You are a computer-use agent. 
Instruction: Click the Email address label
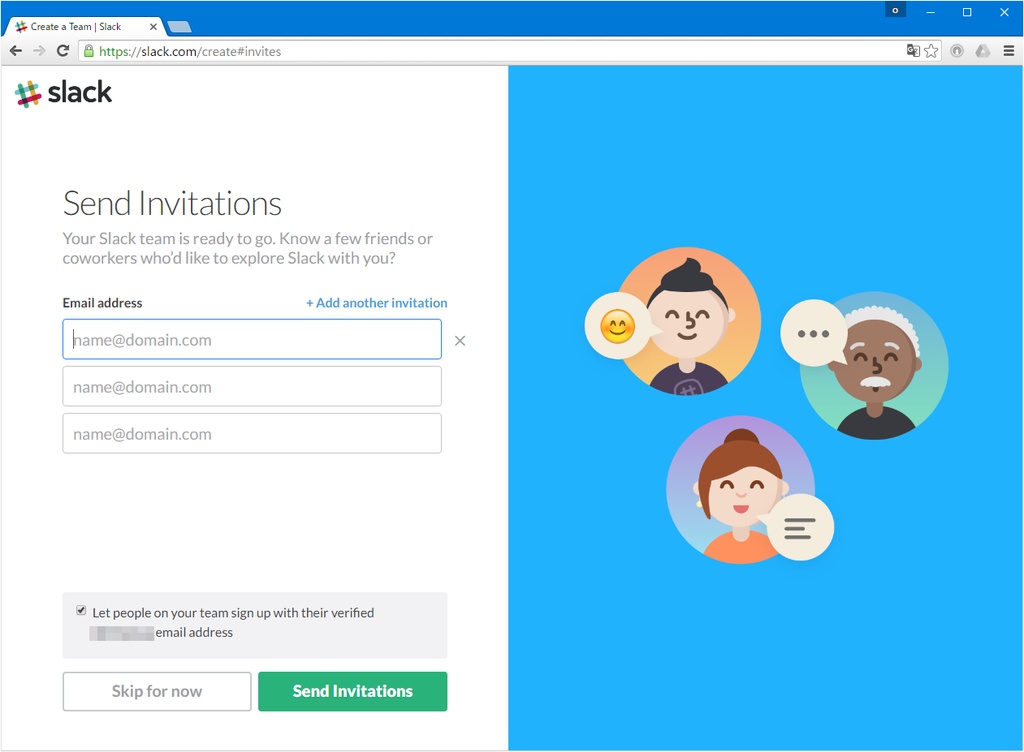pos(103,303)
